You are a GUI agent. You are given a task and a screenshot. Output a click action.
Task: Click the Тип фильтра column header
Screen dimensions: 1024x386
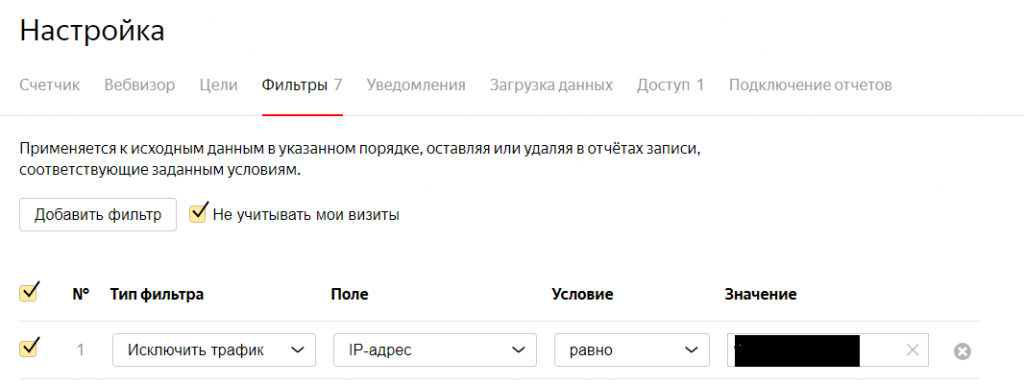click(157, 295)
